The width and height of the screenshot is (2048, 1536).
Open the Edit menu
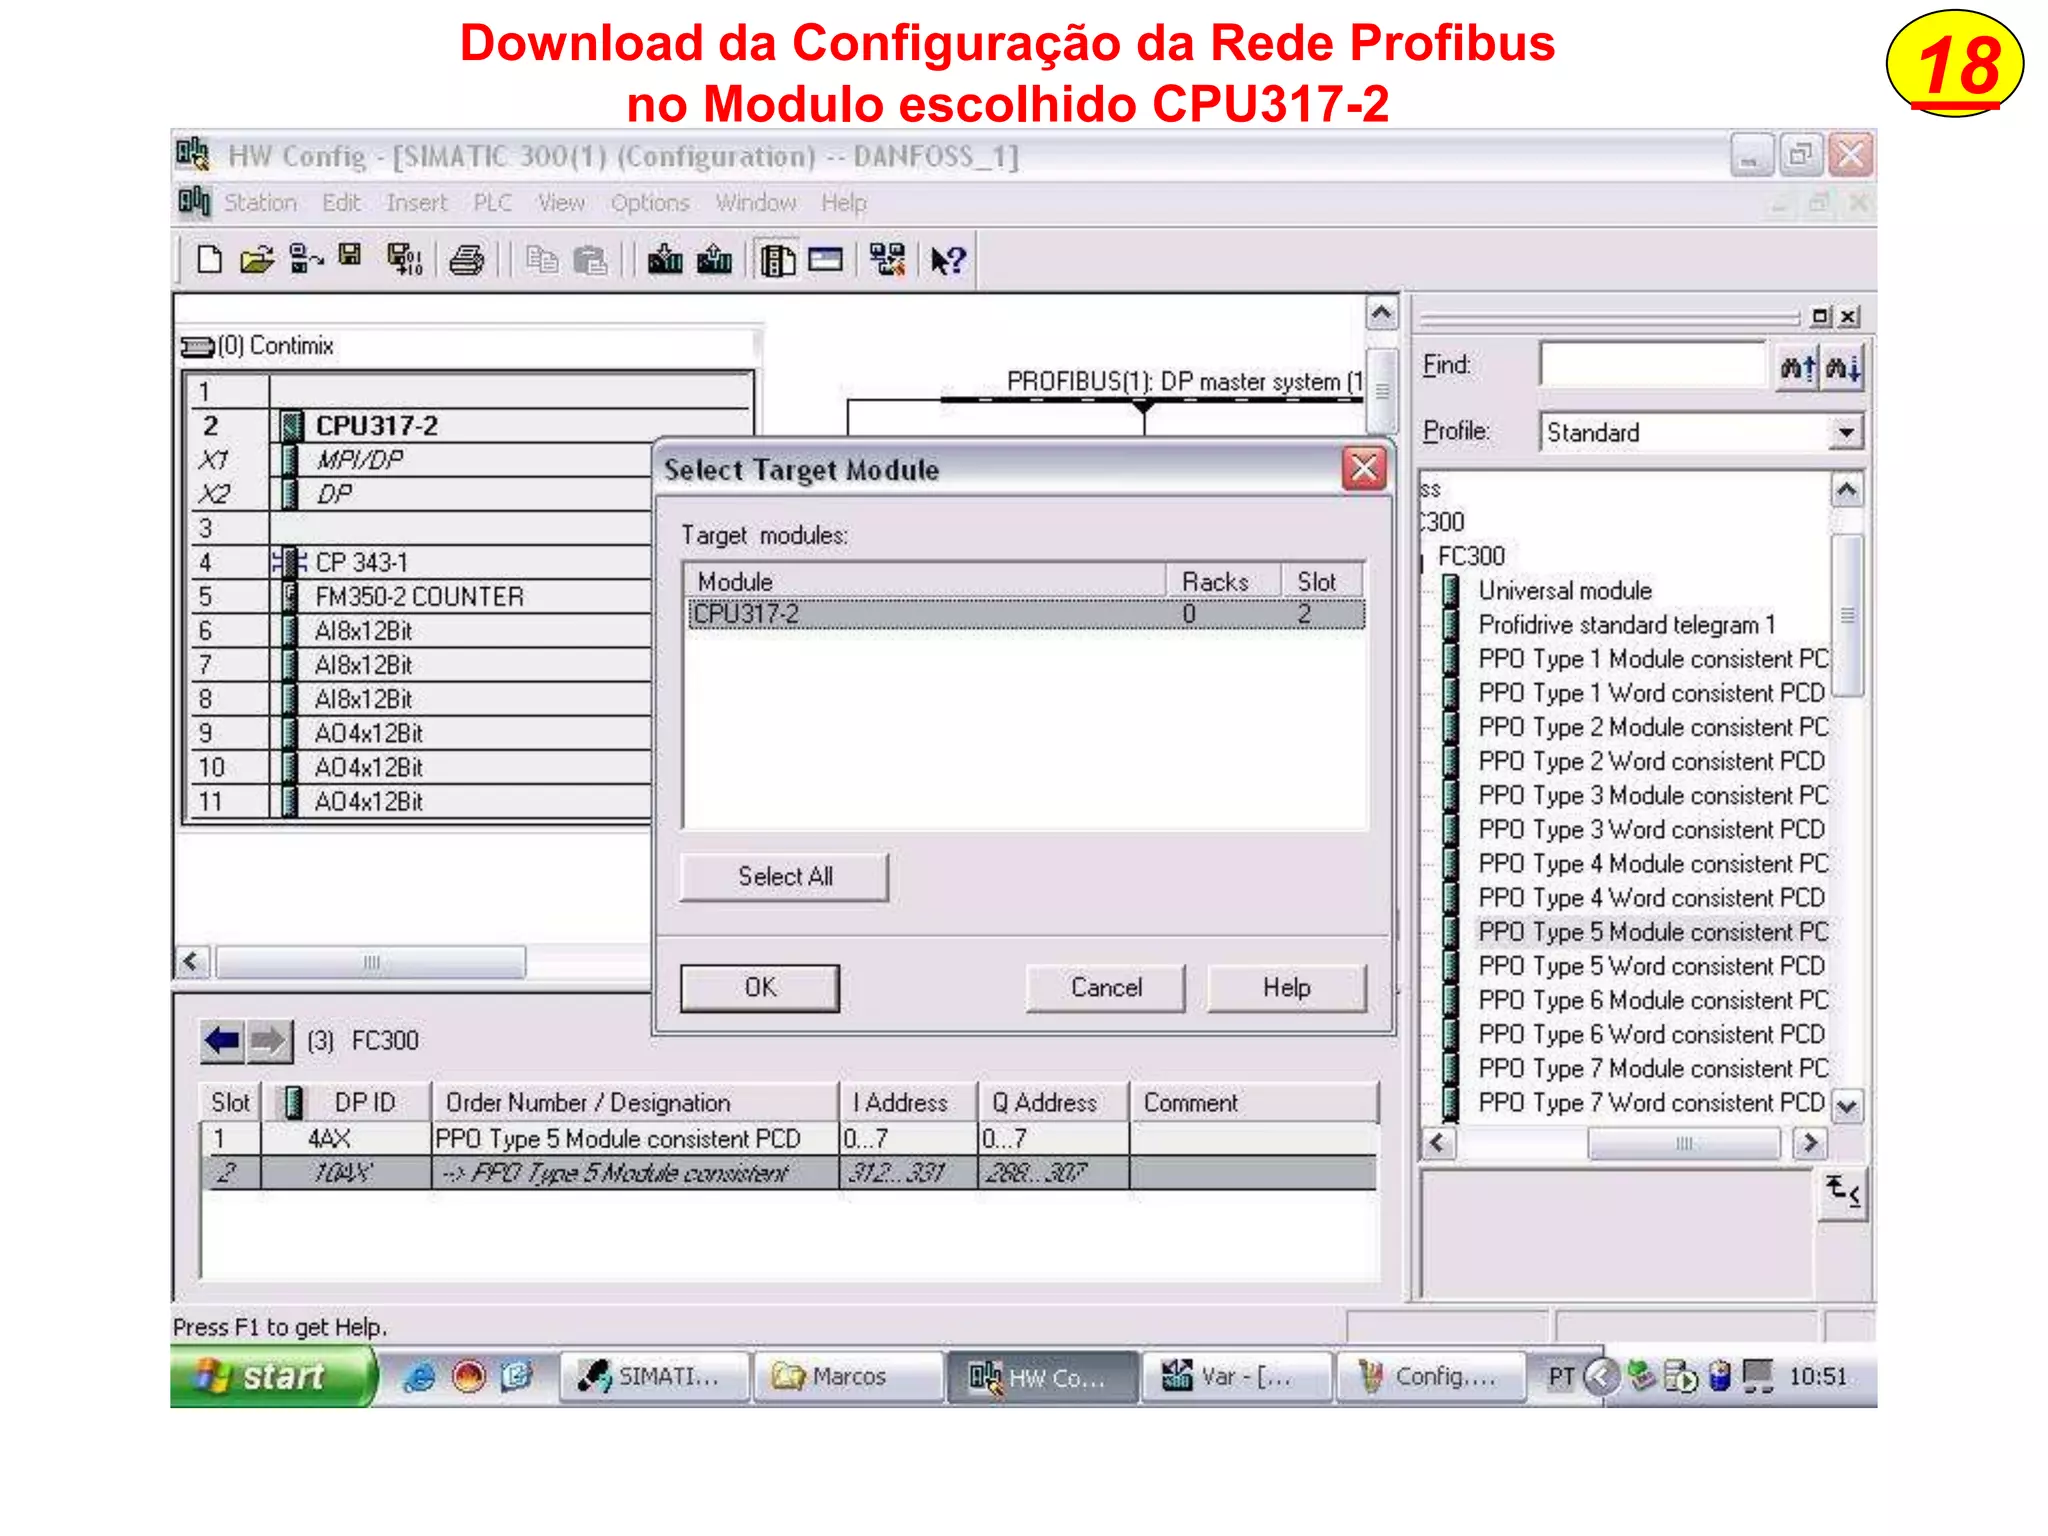click(x=341, y=203)
